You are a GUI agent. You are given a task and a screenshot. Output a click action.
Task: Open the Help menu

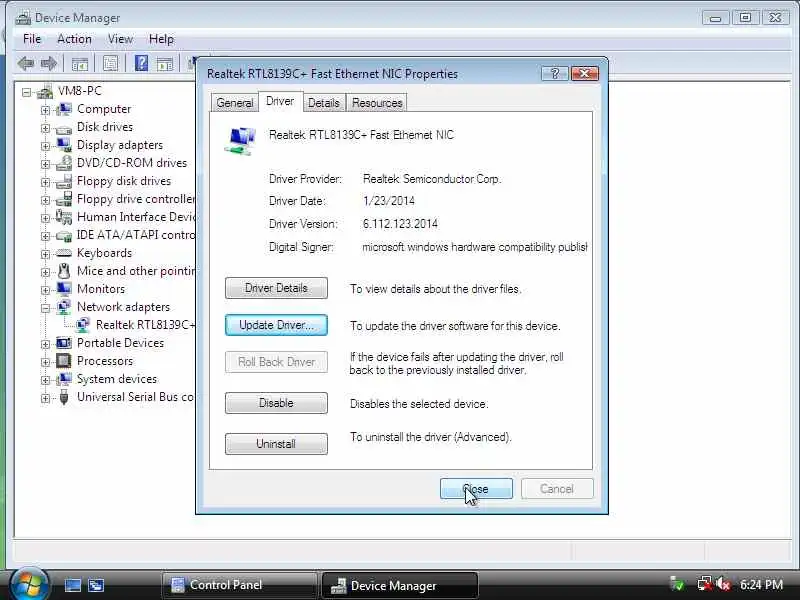coord(161,39)
